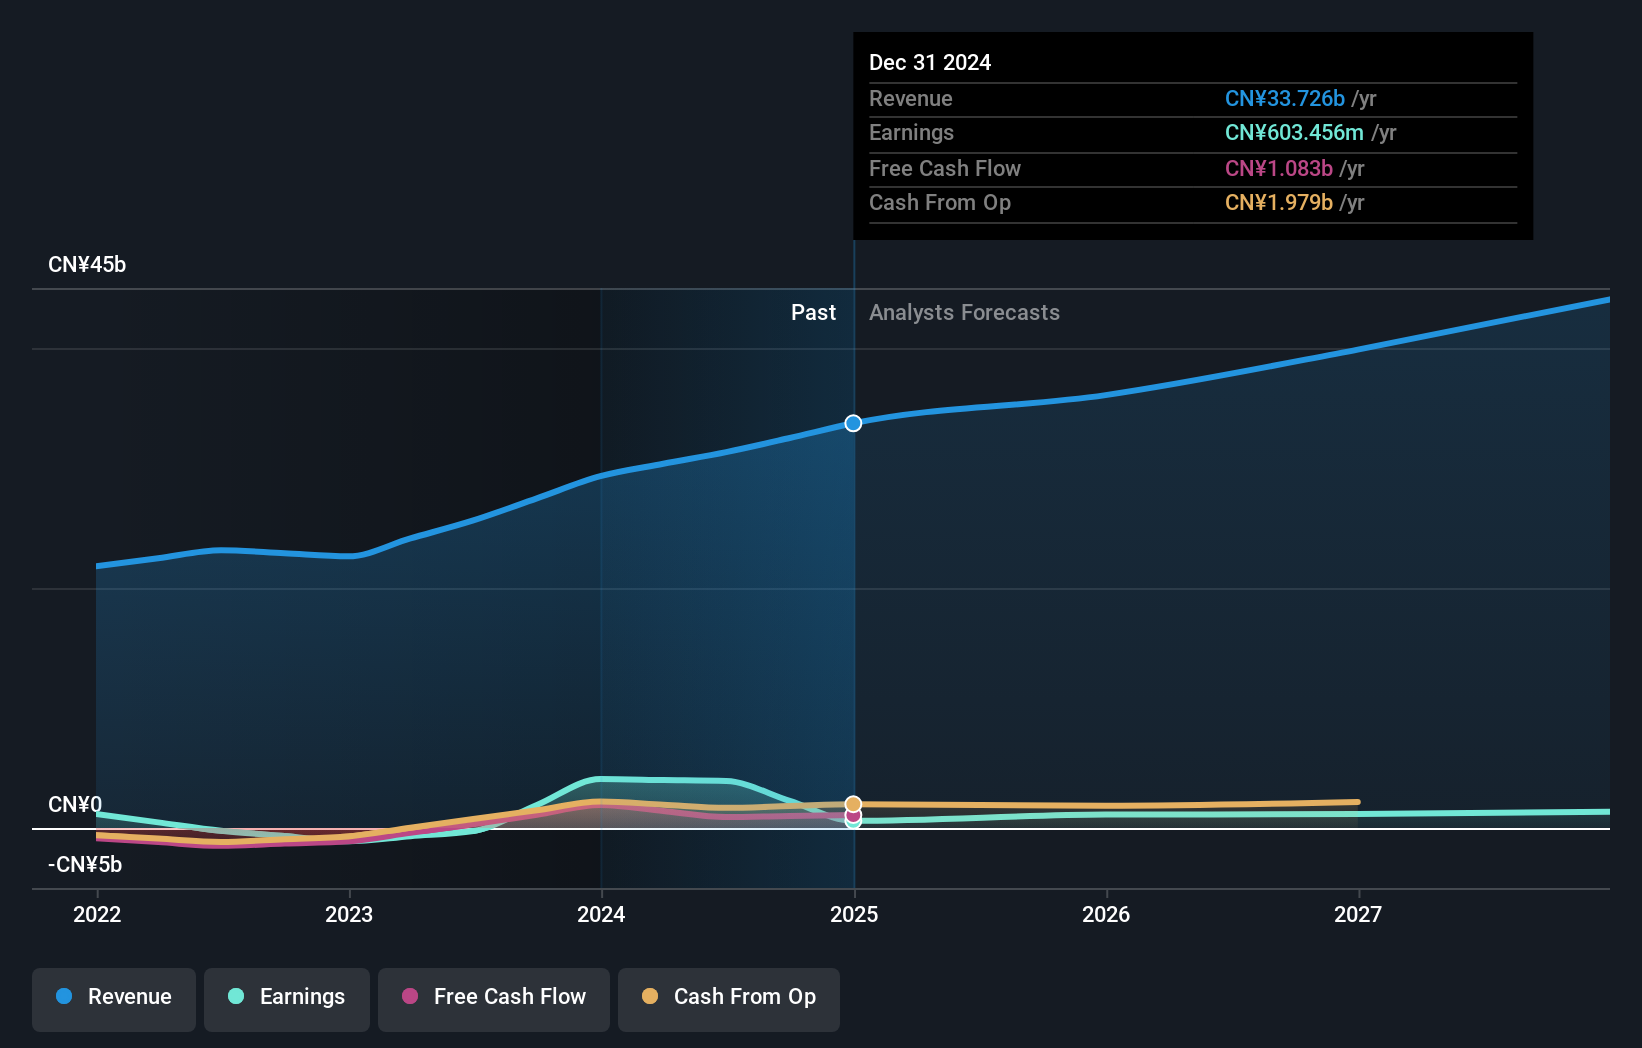
Task: Click the 2023 axis year label
Action: (350, 914)
